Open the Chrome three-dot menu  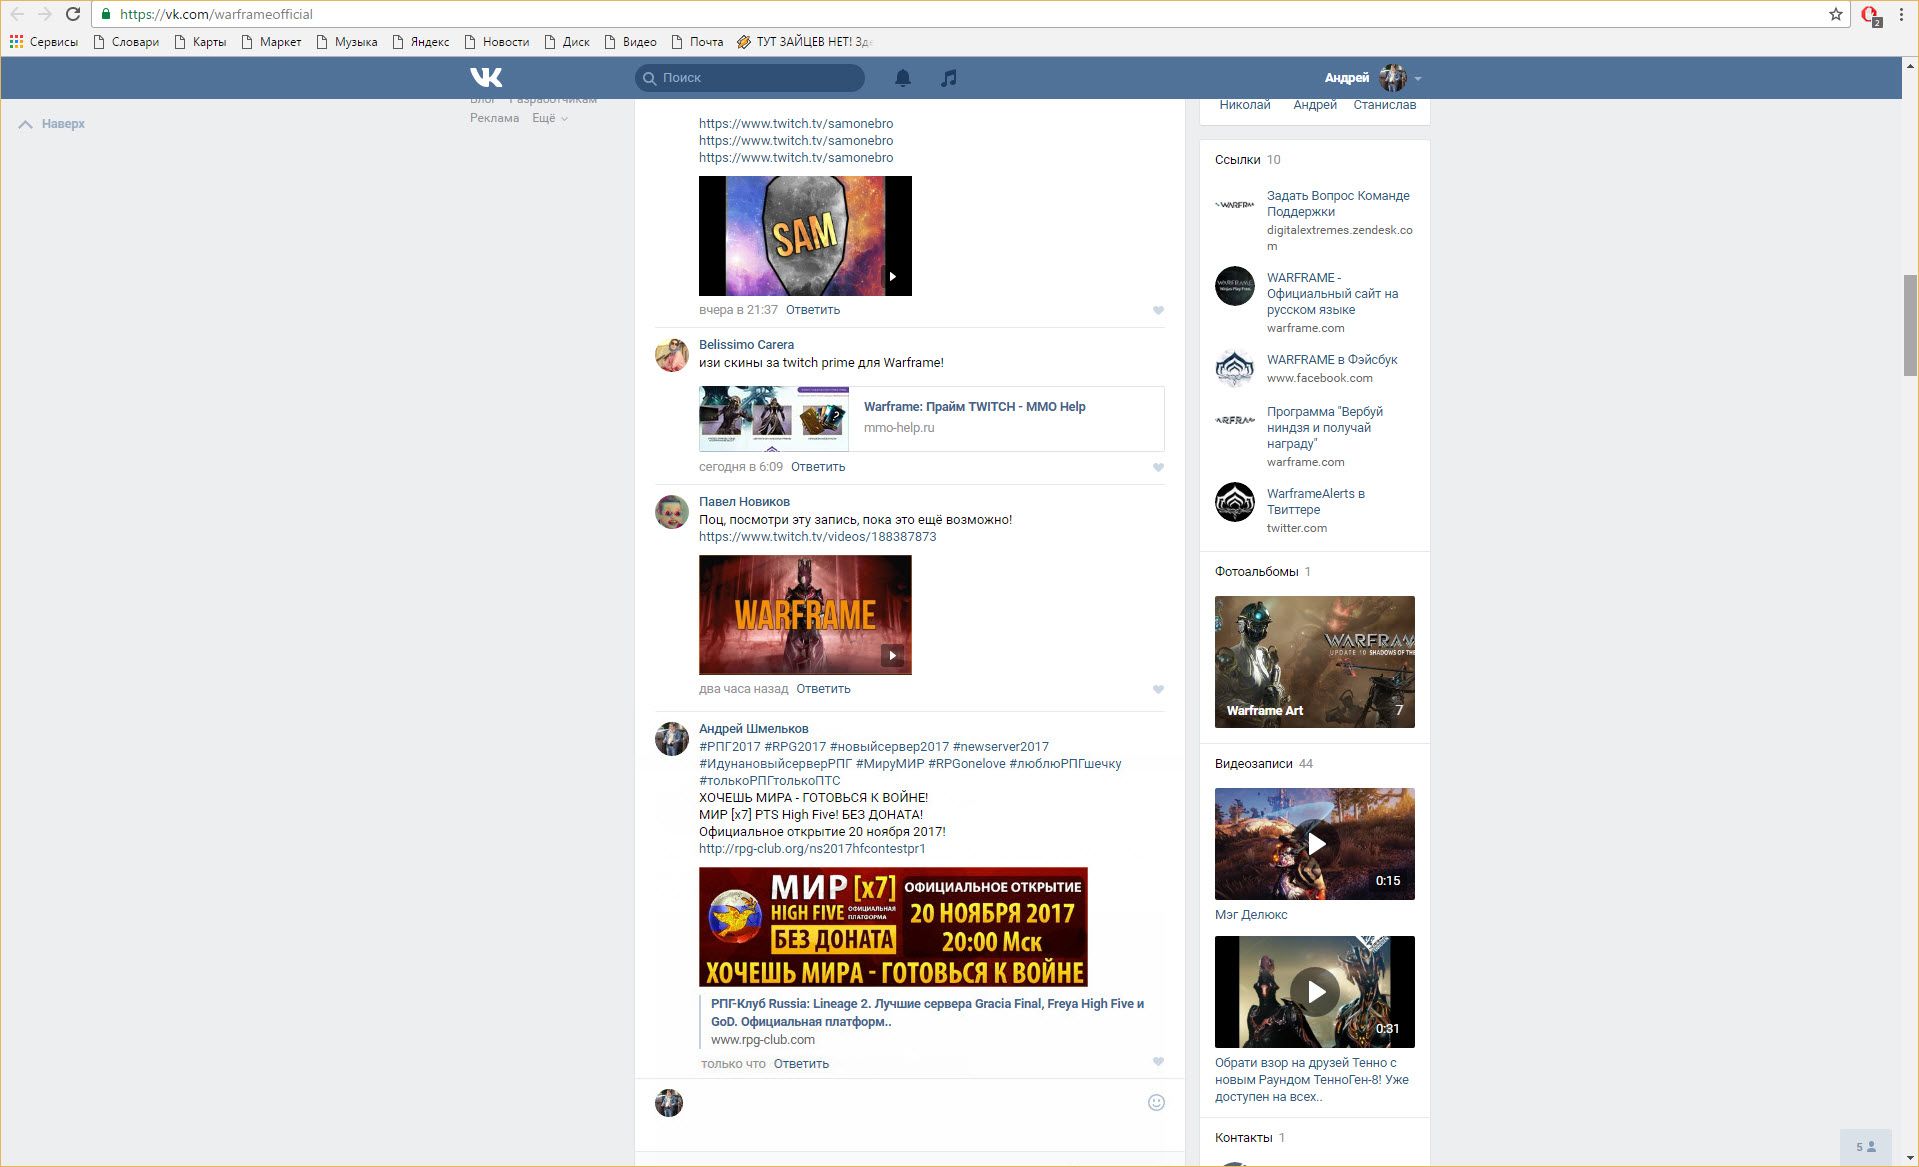click(x=1901, y=14)
